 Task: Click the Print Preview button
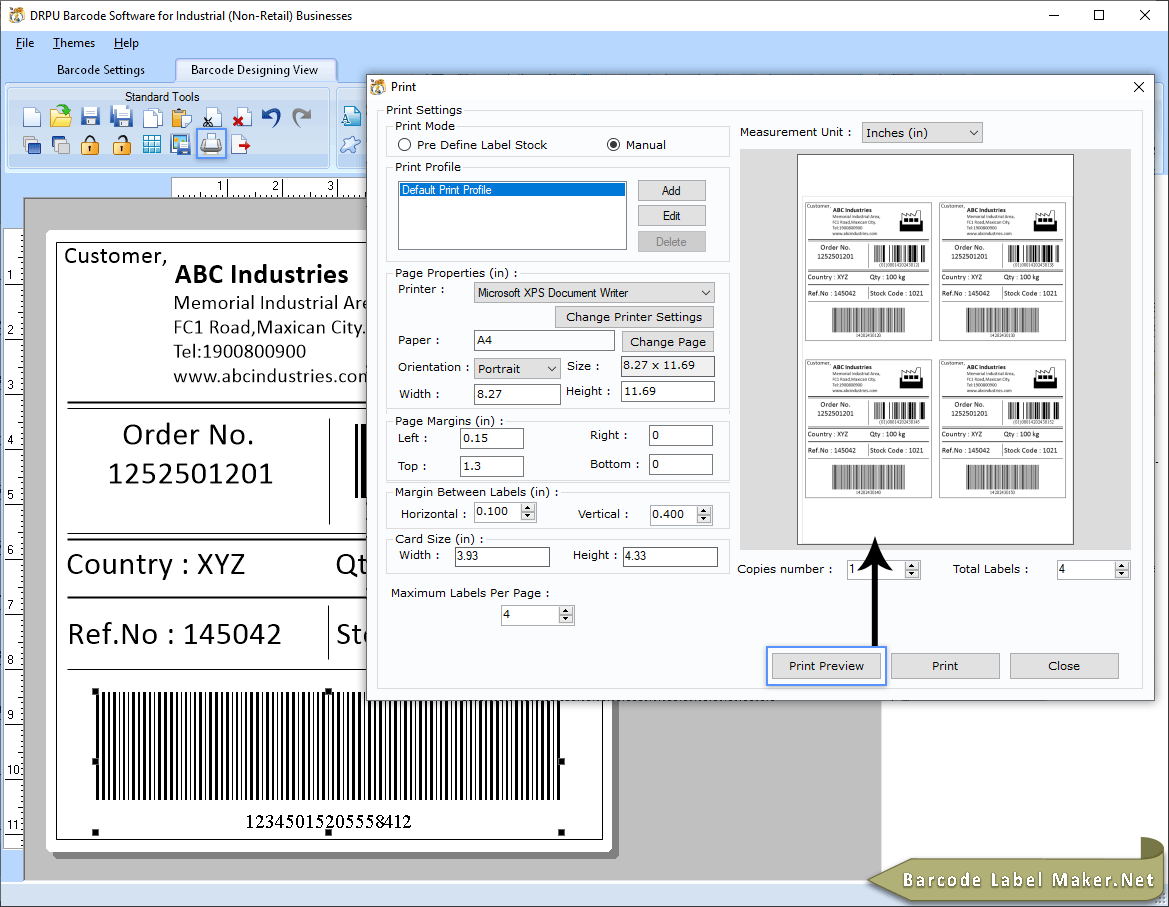coord(826,666)
